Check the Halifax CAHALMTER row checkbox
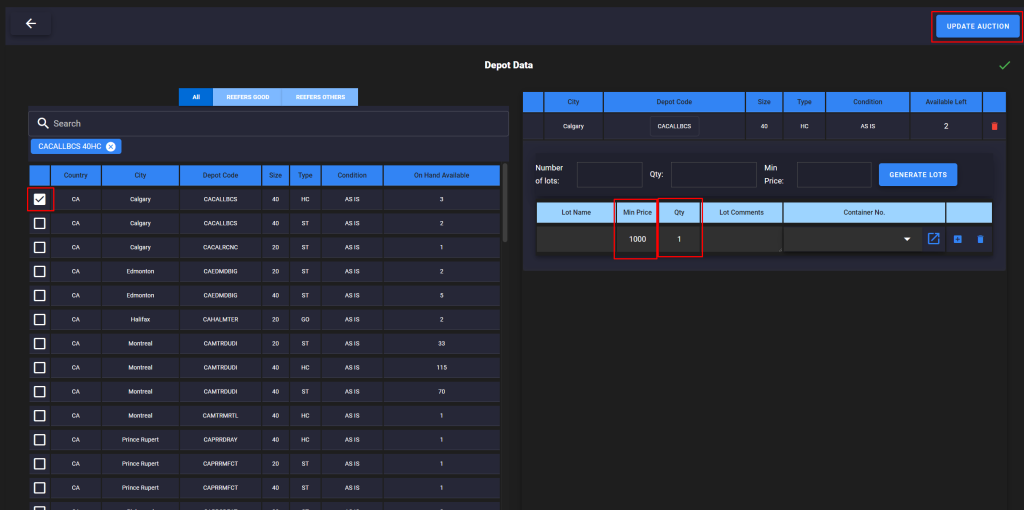 40,319
